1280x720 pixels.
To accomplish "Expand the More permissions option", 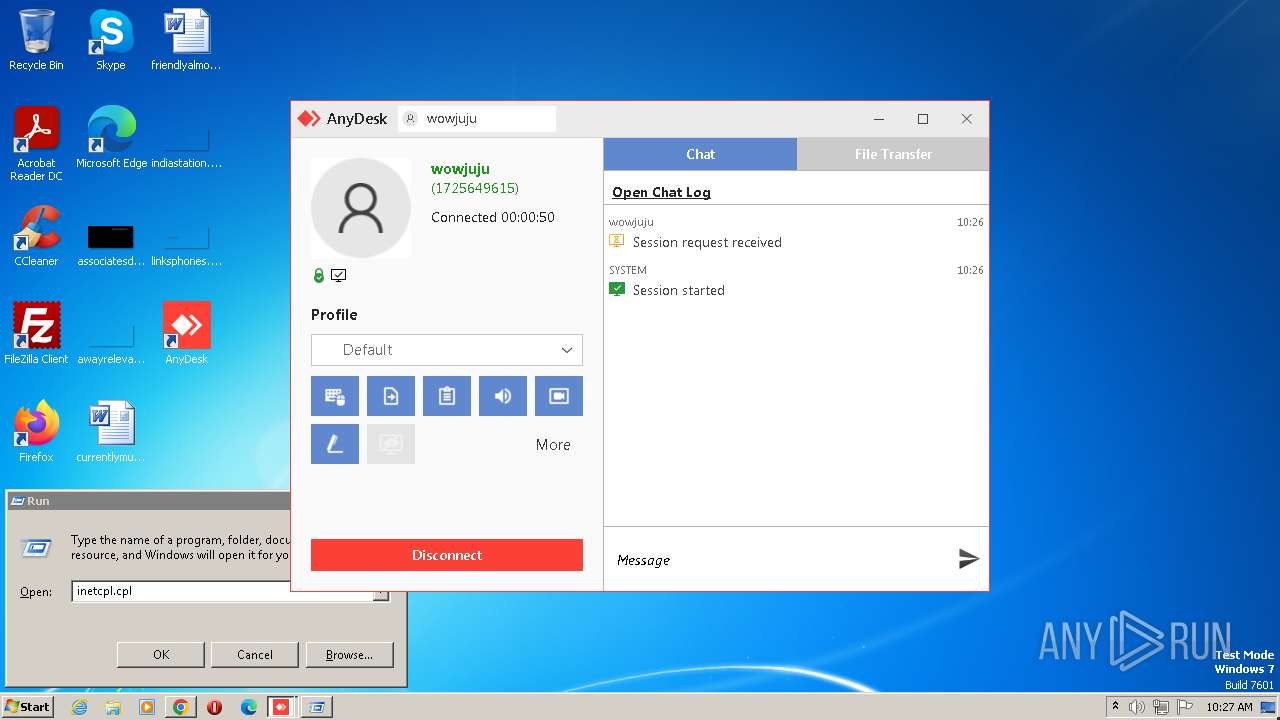I will [553, 445].
